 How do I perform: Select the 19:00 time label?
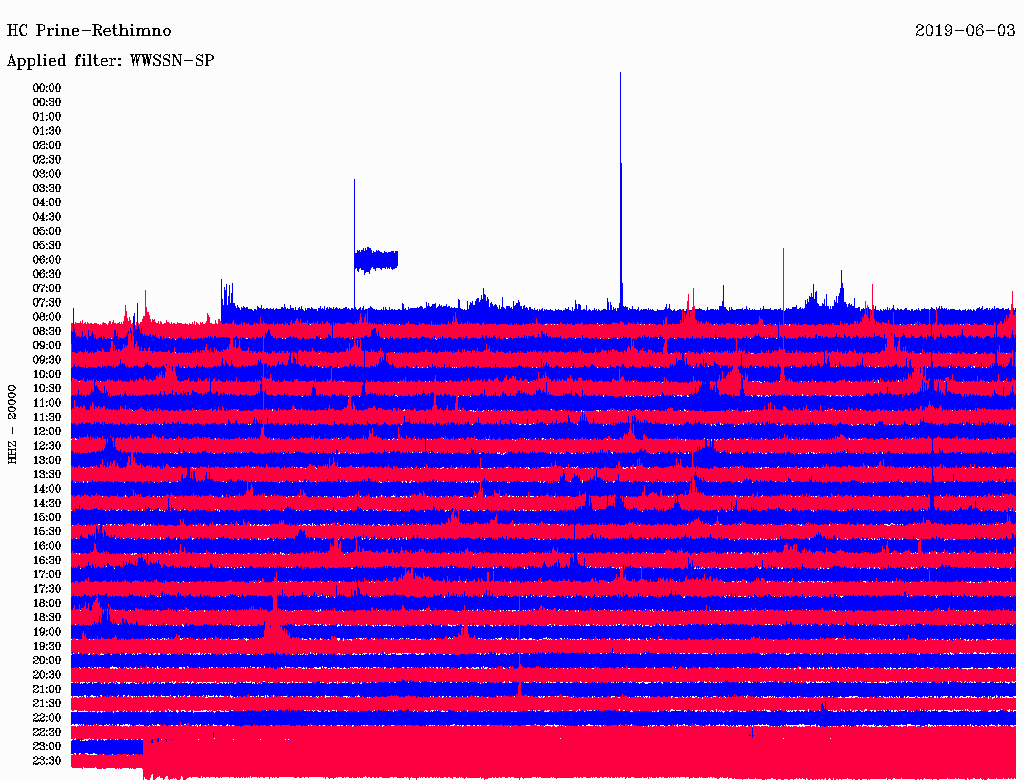click(46, 632)
